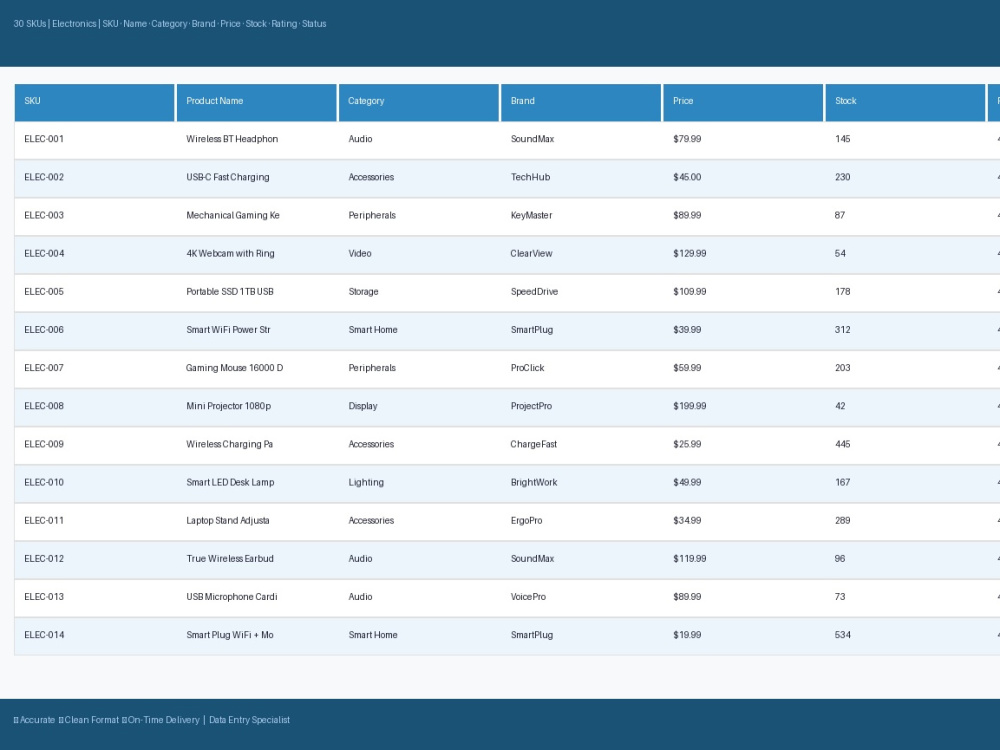Select SKU cell ELEC-007

(x=94, y=369)
